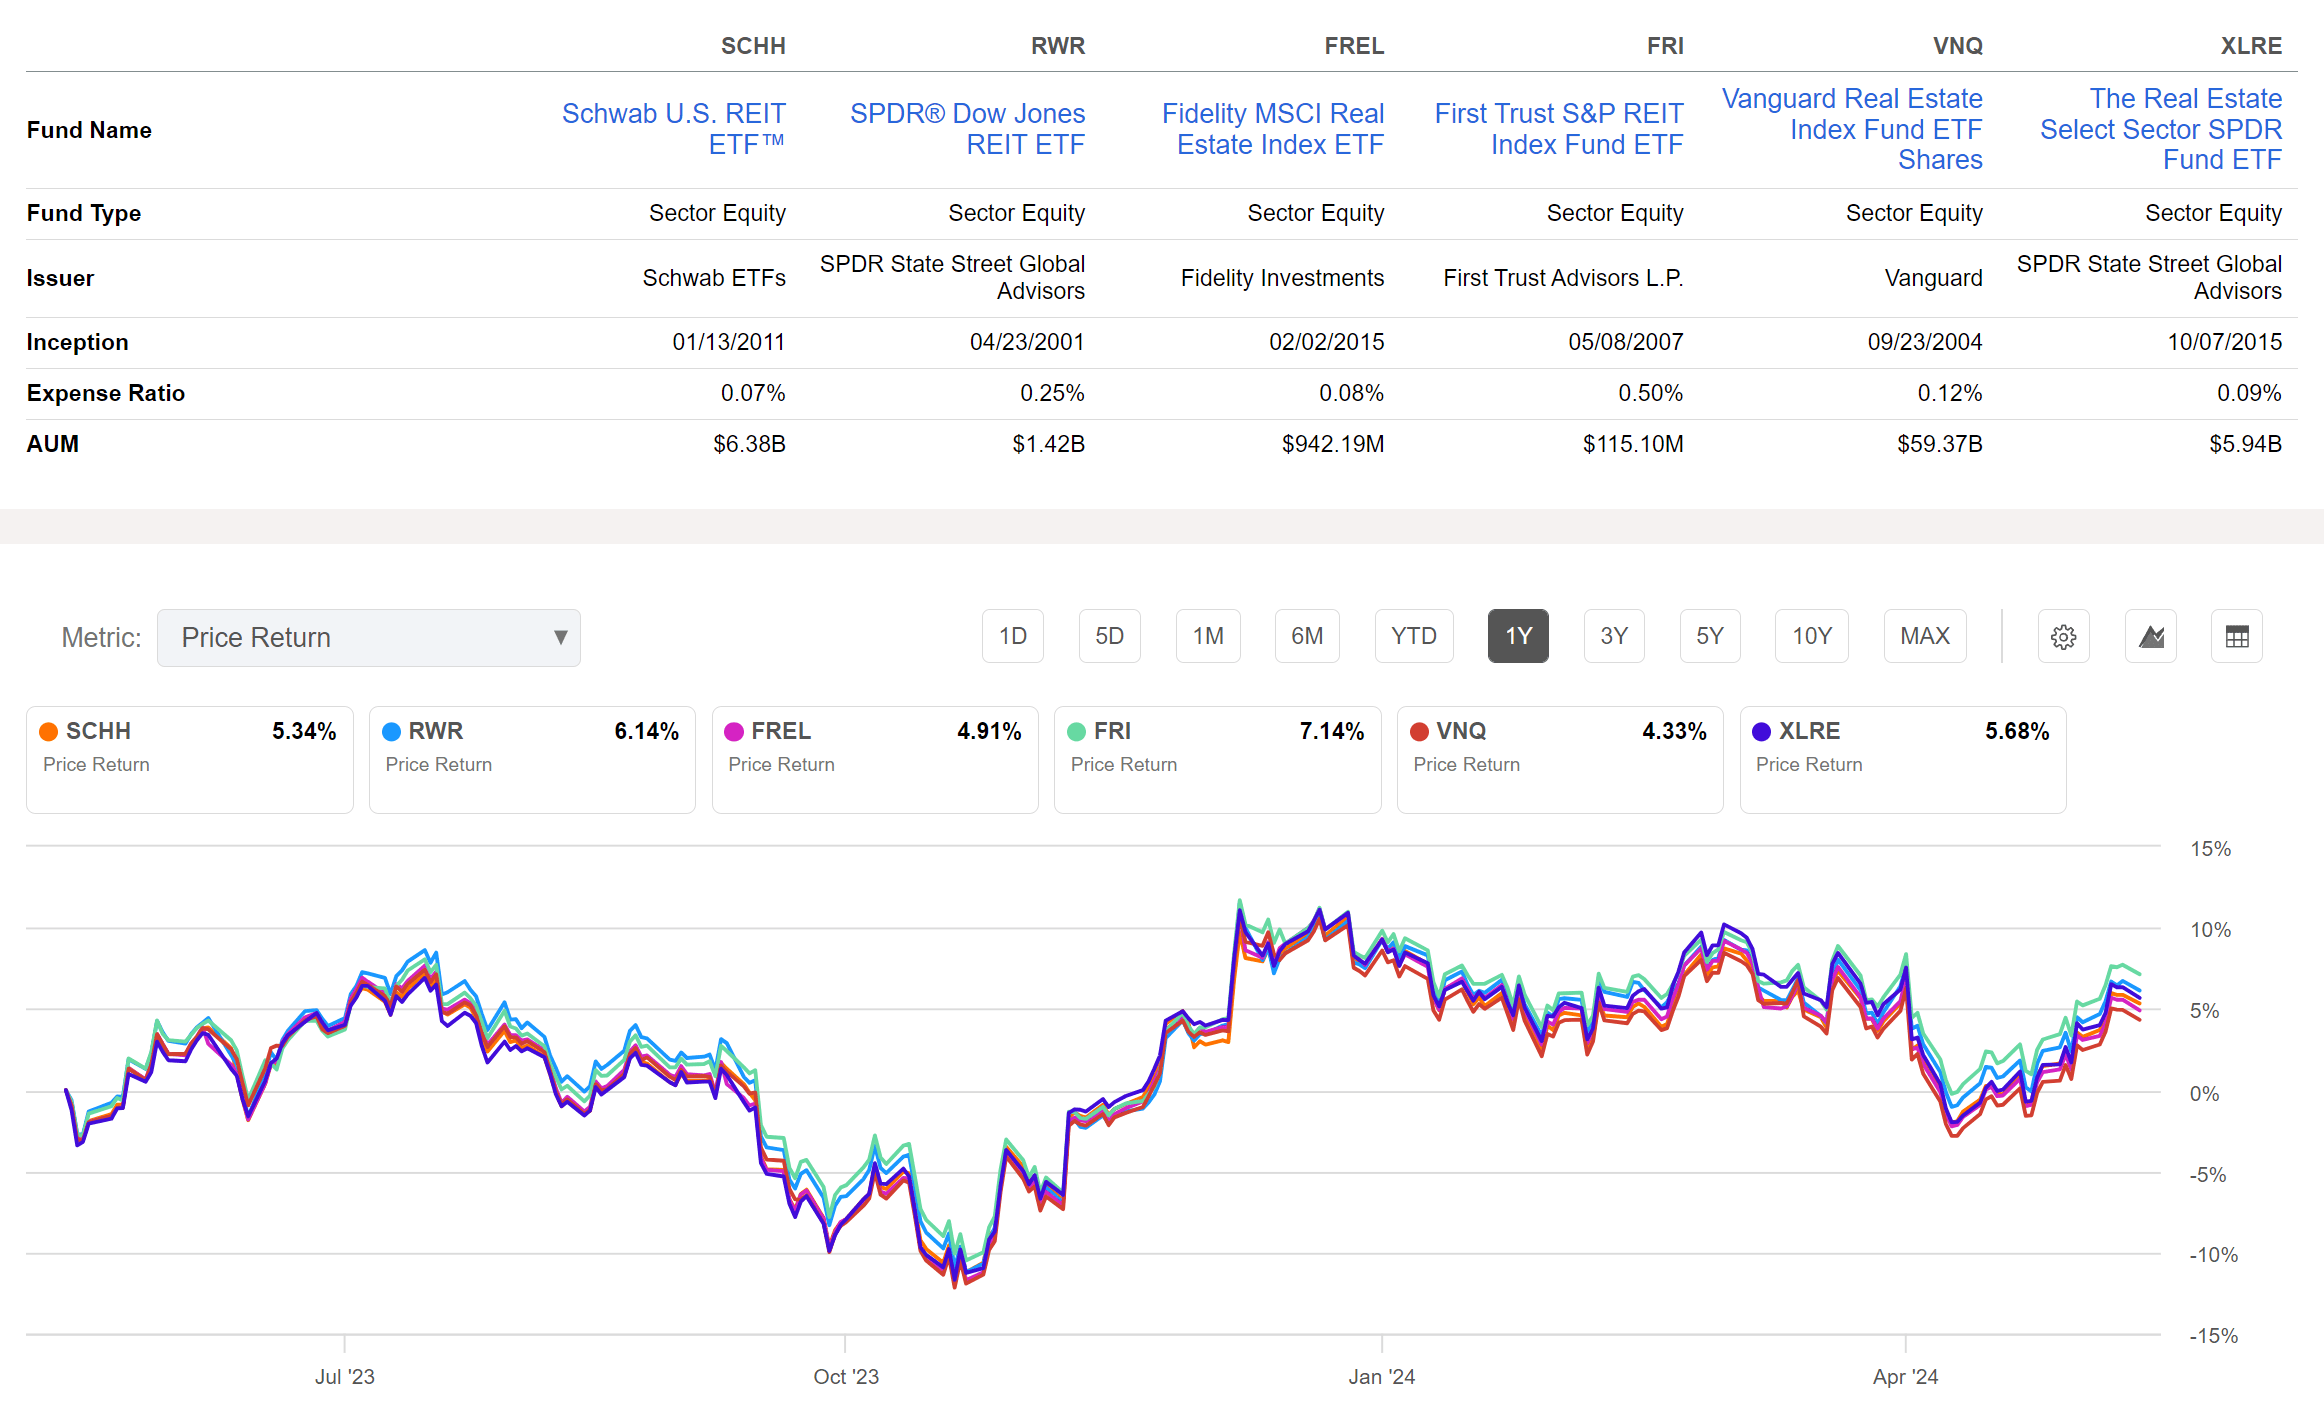The width and height of the screenshot is (2324, 1420).
Task: Open the chart settings gear icon
Action: [2064, 636]
